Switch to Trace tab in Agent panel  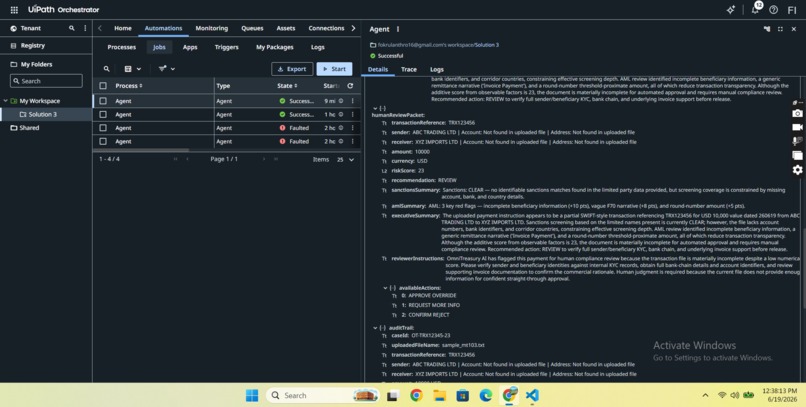tap(409, 69)
